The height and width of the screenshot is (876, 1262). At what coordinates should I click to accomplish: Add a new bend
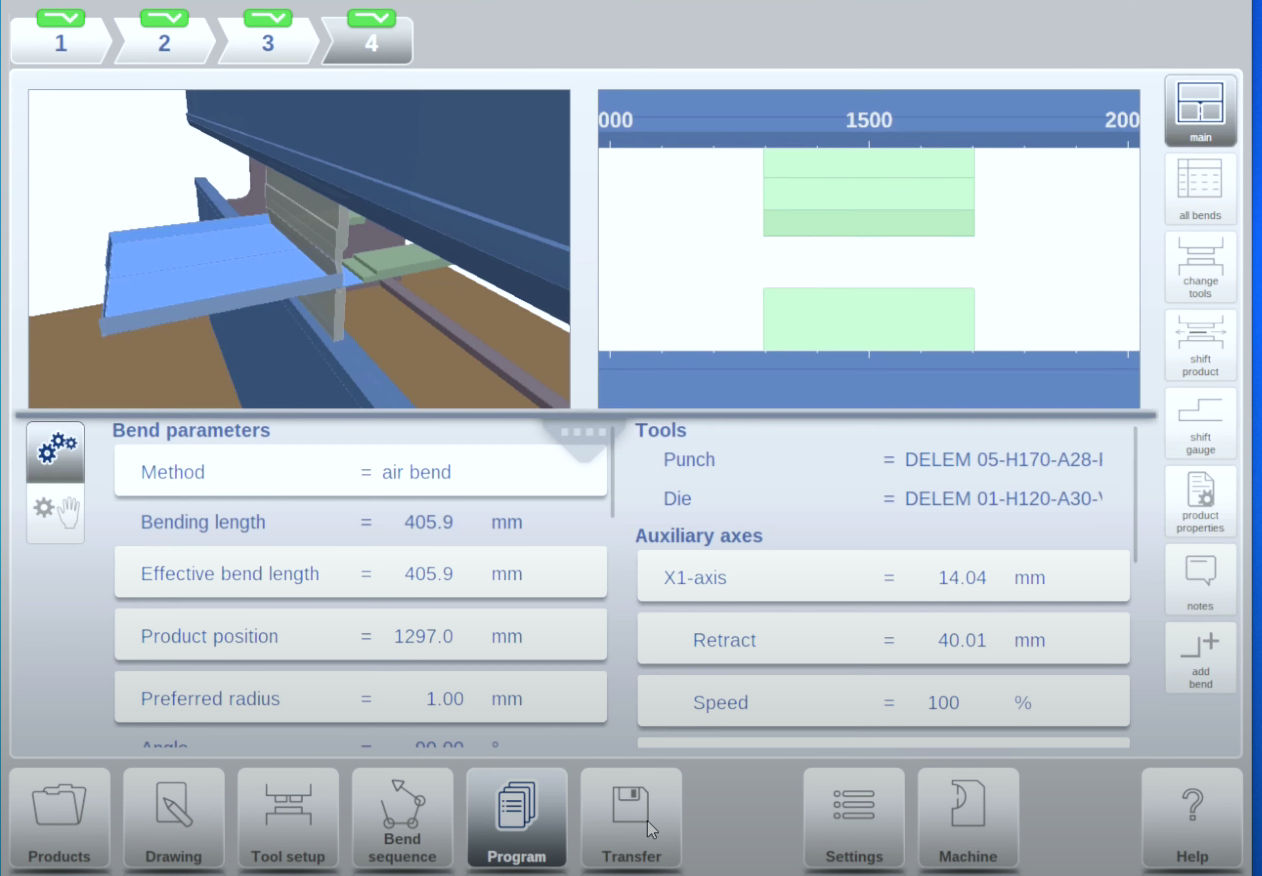(1200, 657)
